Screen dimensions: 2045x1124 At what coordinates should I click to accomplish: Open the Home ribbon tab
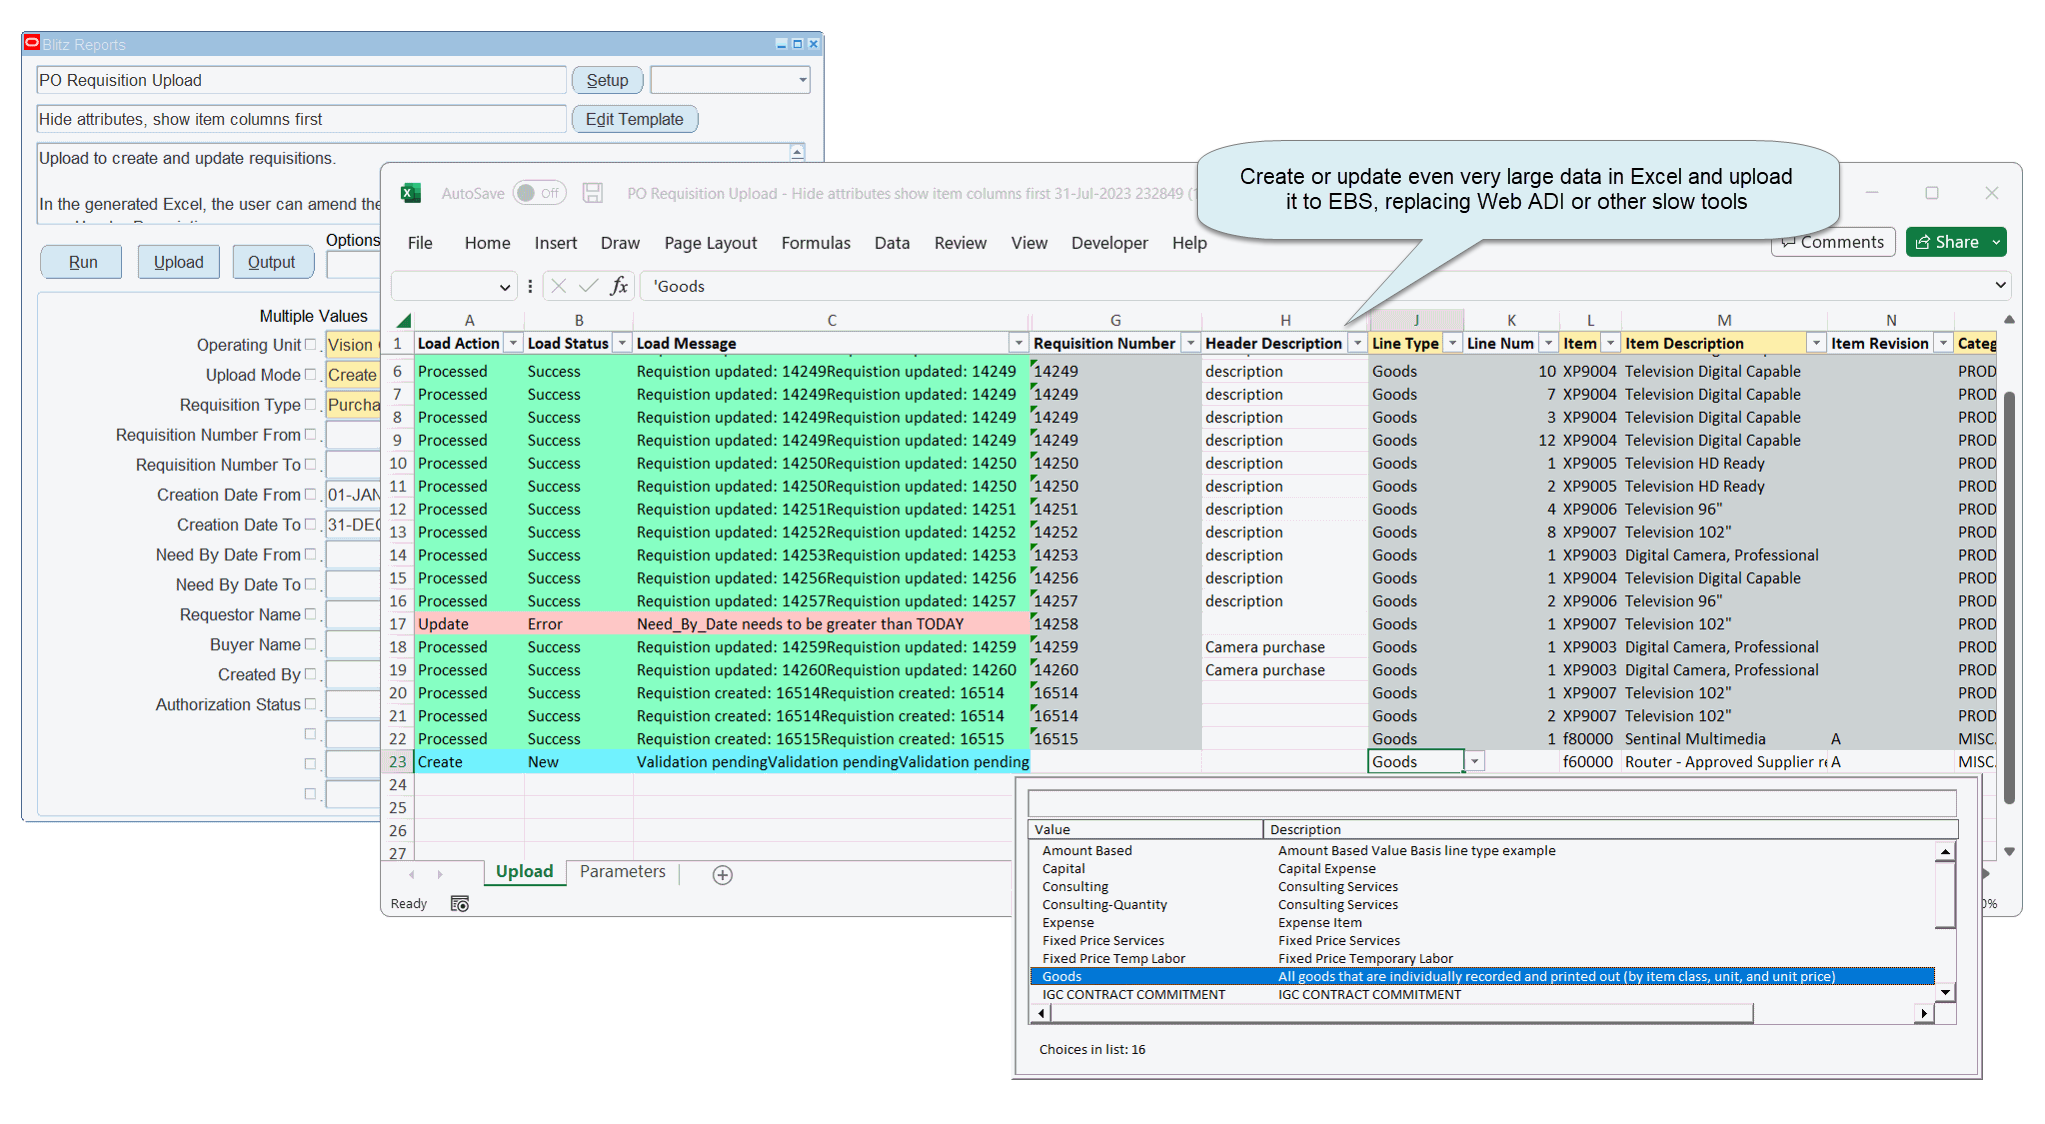[487, 243]
